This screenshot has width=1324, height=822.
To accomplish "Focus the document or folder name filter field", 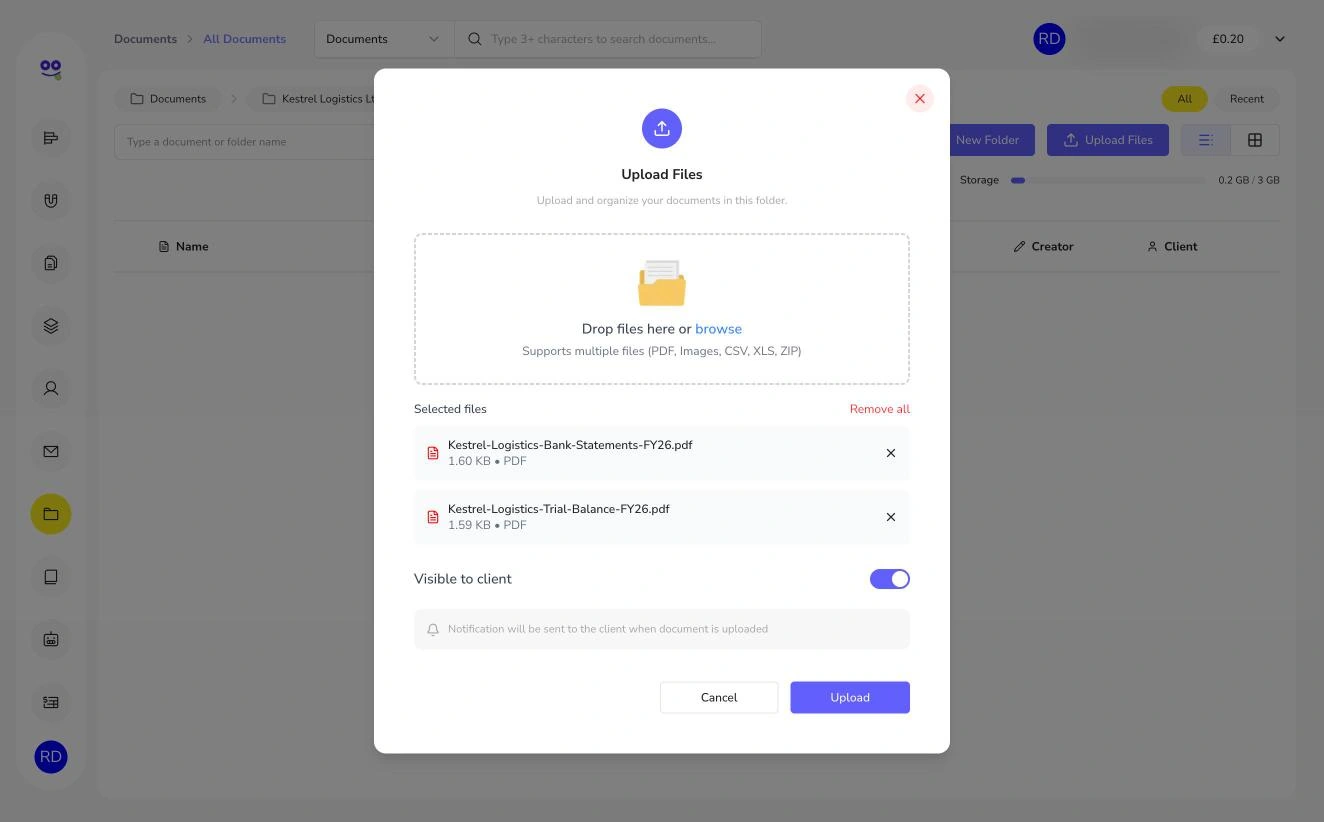I will point(245,142).
